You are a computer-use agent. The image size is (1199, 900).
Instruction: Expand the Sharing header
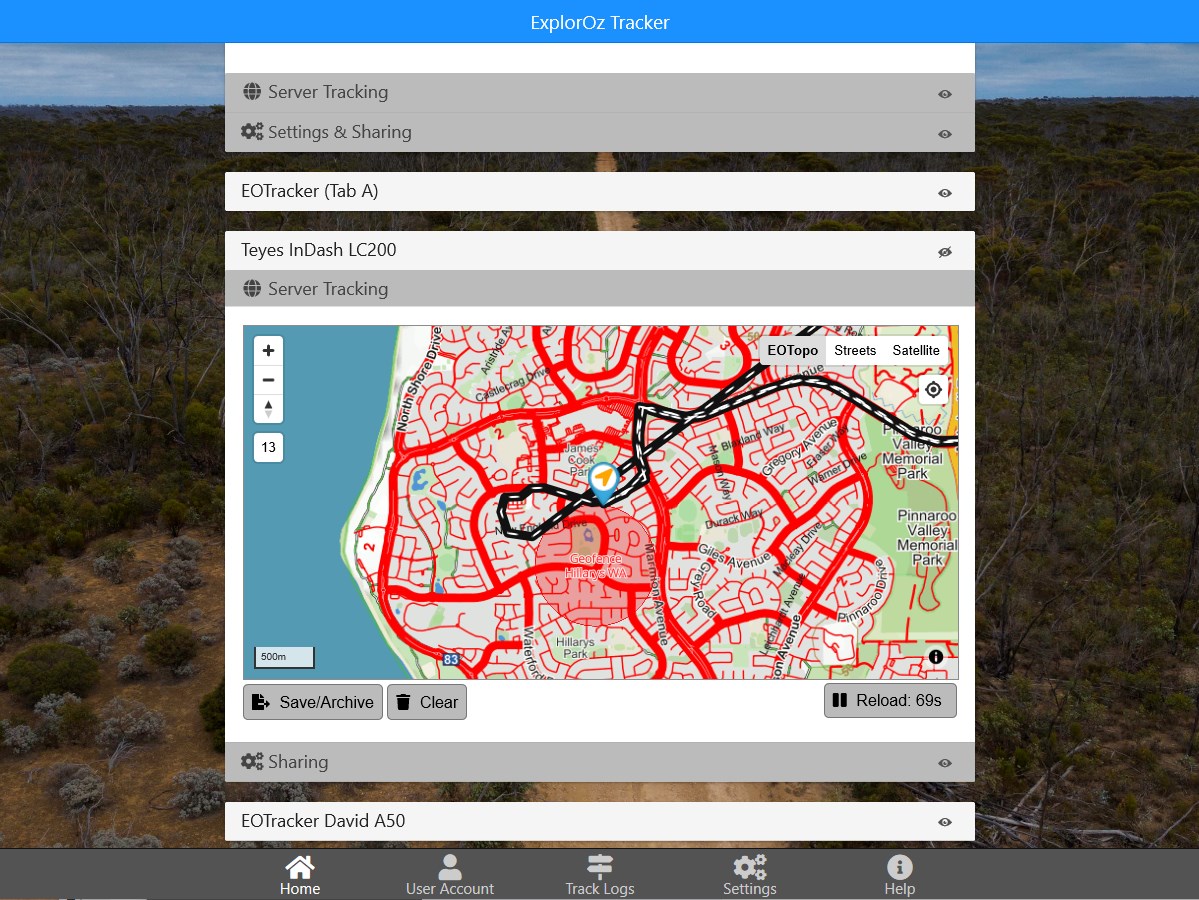coord(600,762)
